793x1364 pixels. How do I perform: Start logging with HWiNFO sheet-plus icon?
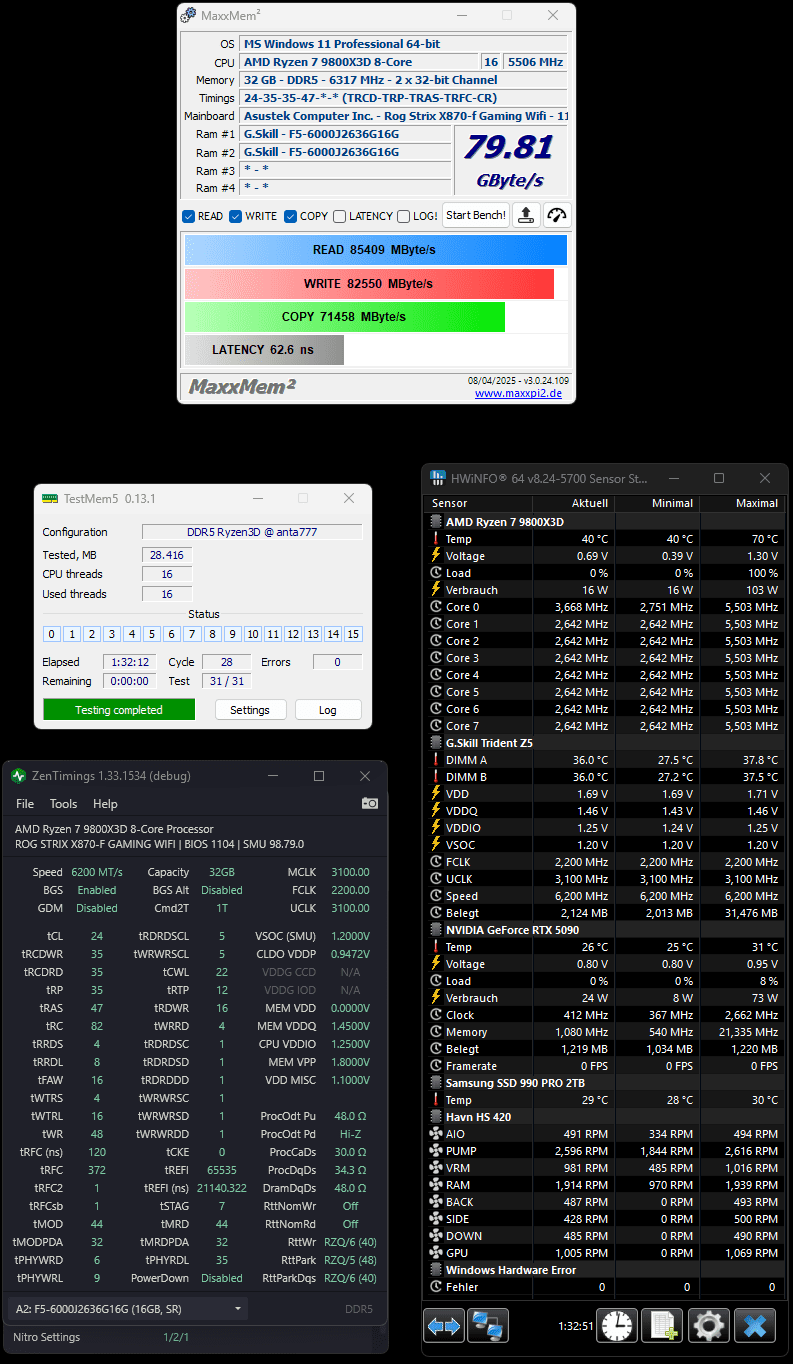[x=662, y=1326]
